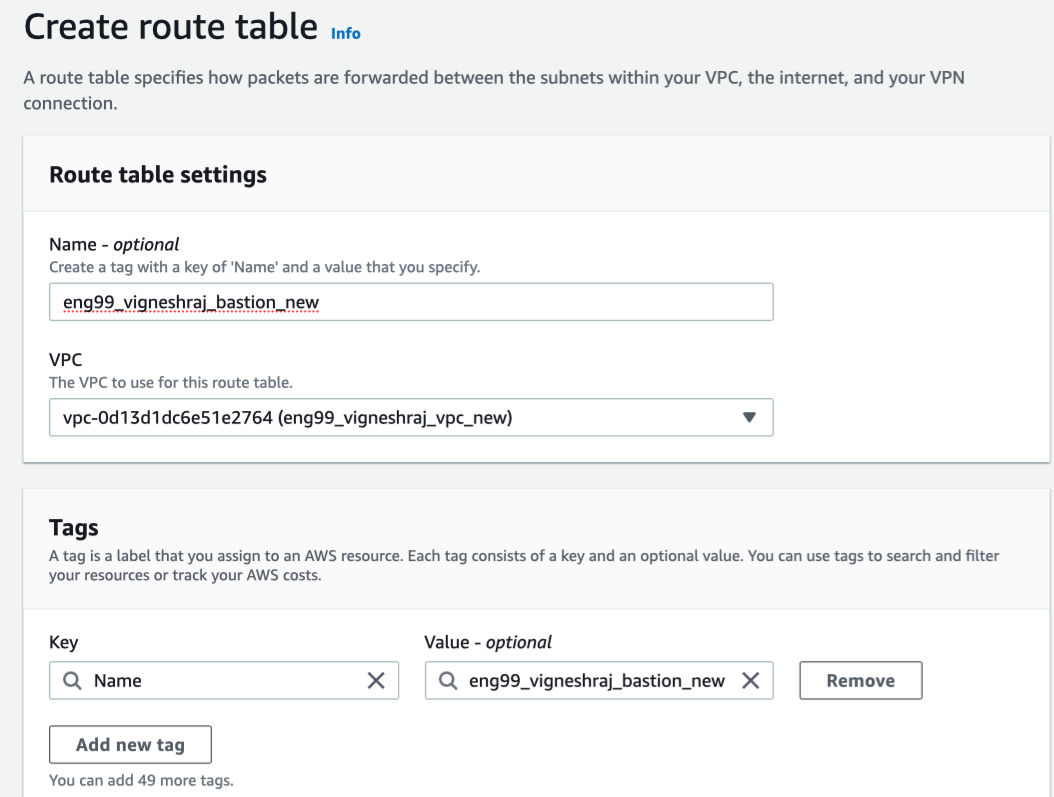Viewport: 1054px width, 797px height.
Task: Click the tag Value text eng99_vigneshraj_bastion_new
Action: pyautogui.click(x=597, y=681)
